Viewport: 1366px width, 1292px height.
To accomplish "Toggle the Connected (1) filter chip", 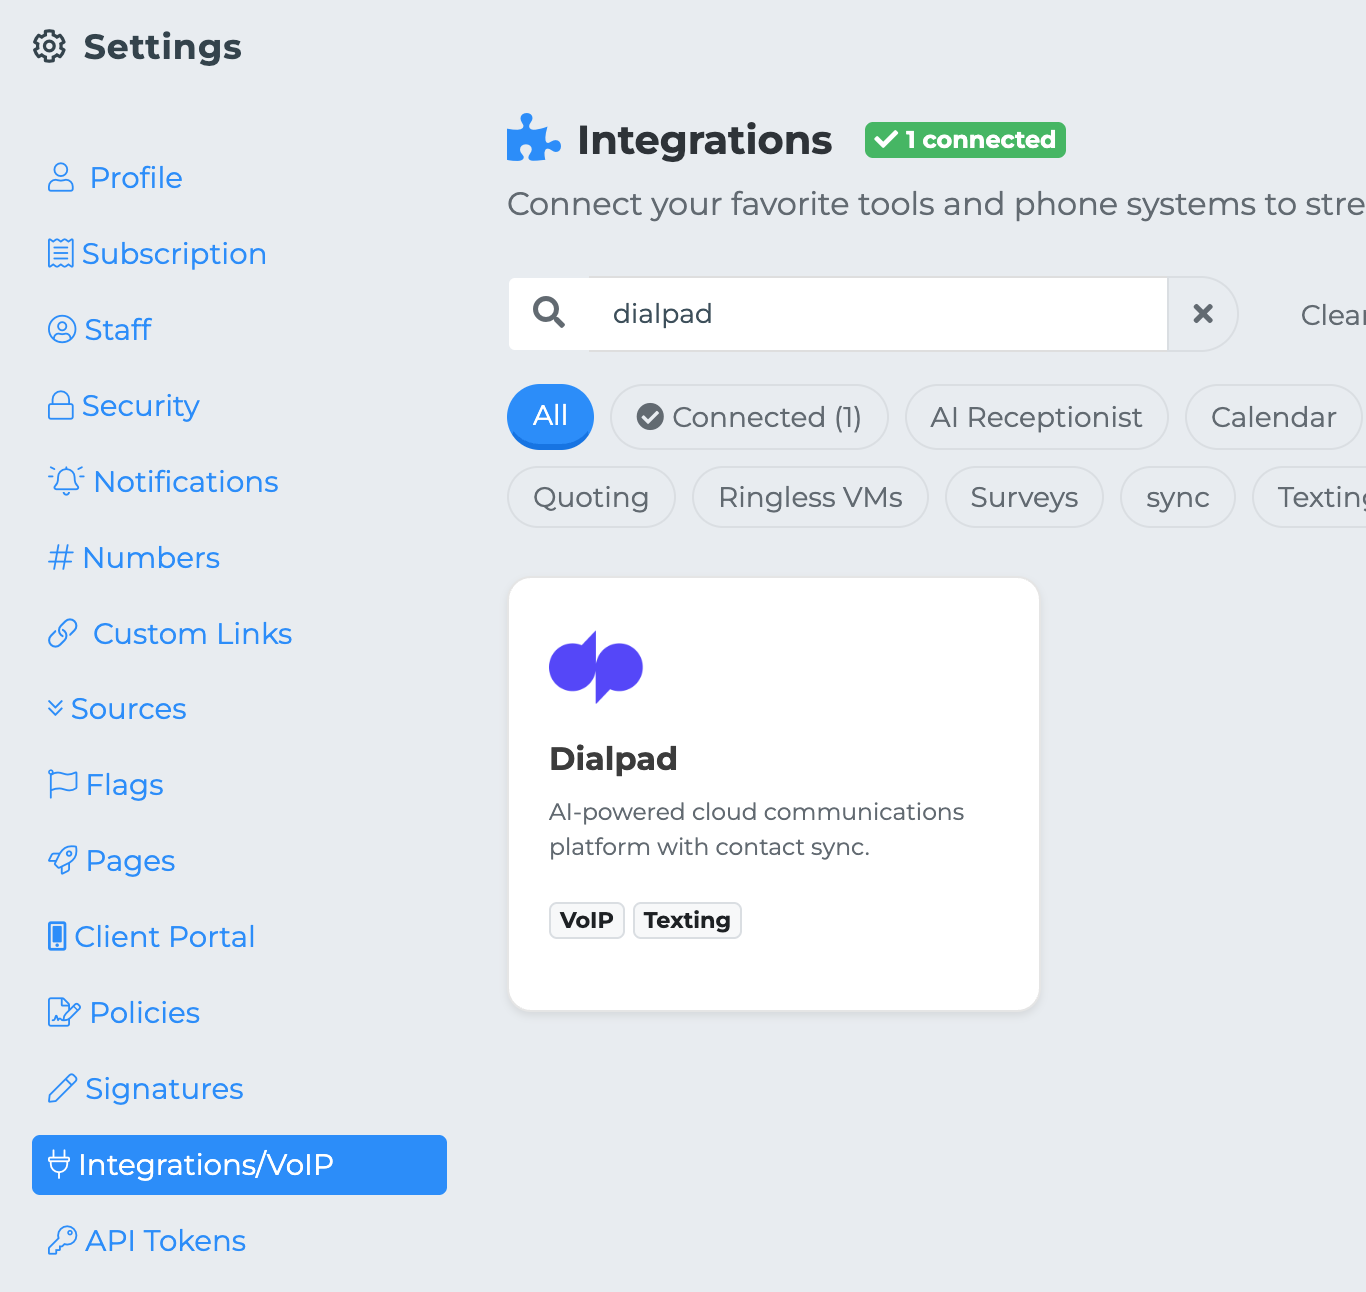I will [x=749, y=417].
